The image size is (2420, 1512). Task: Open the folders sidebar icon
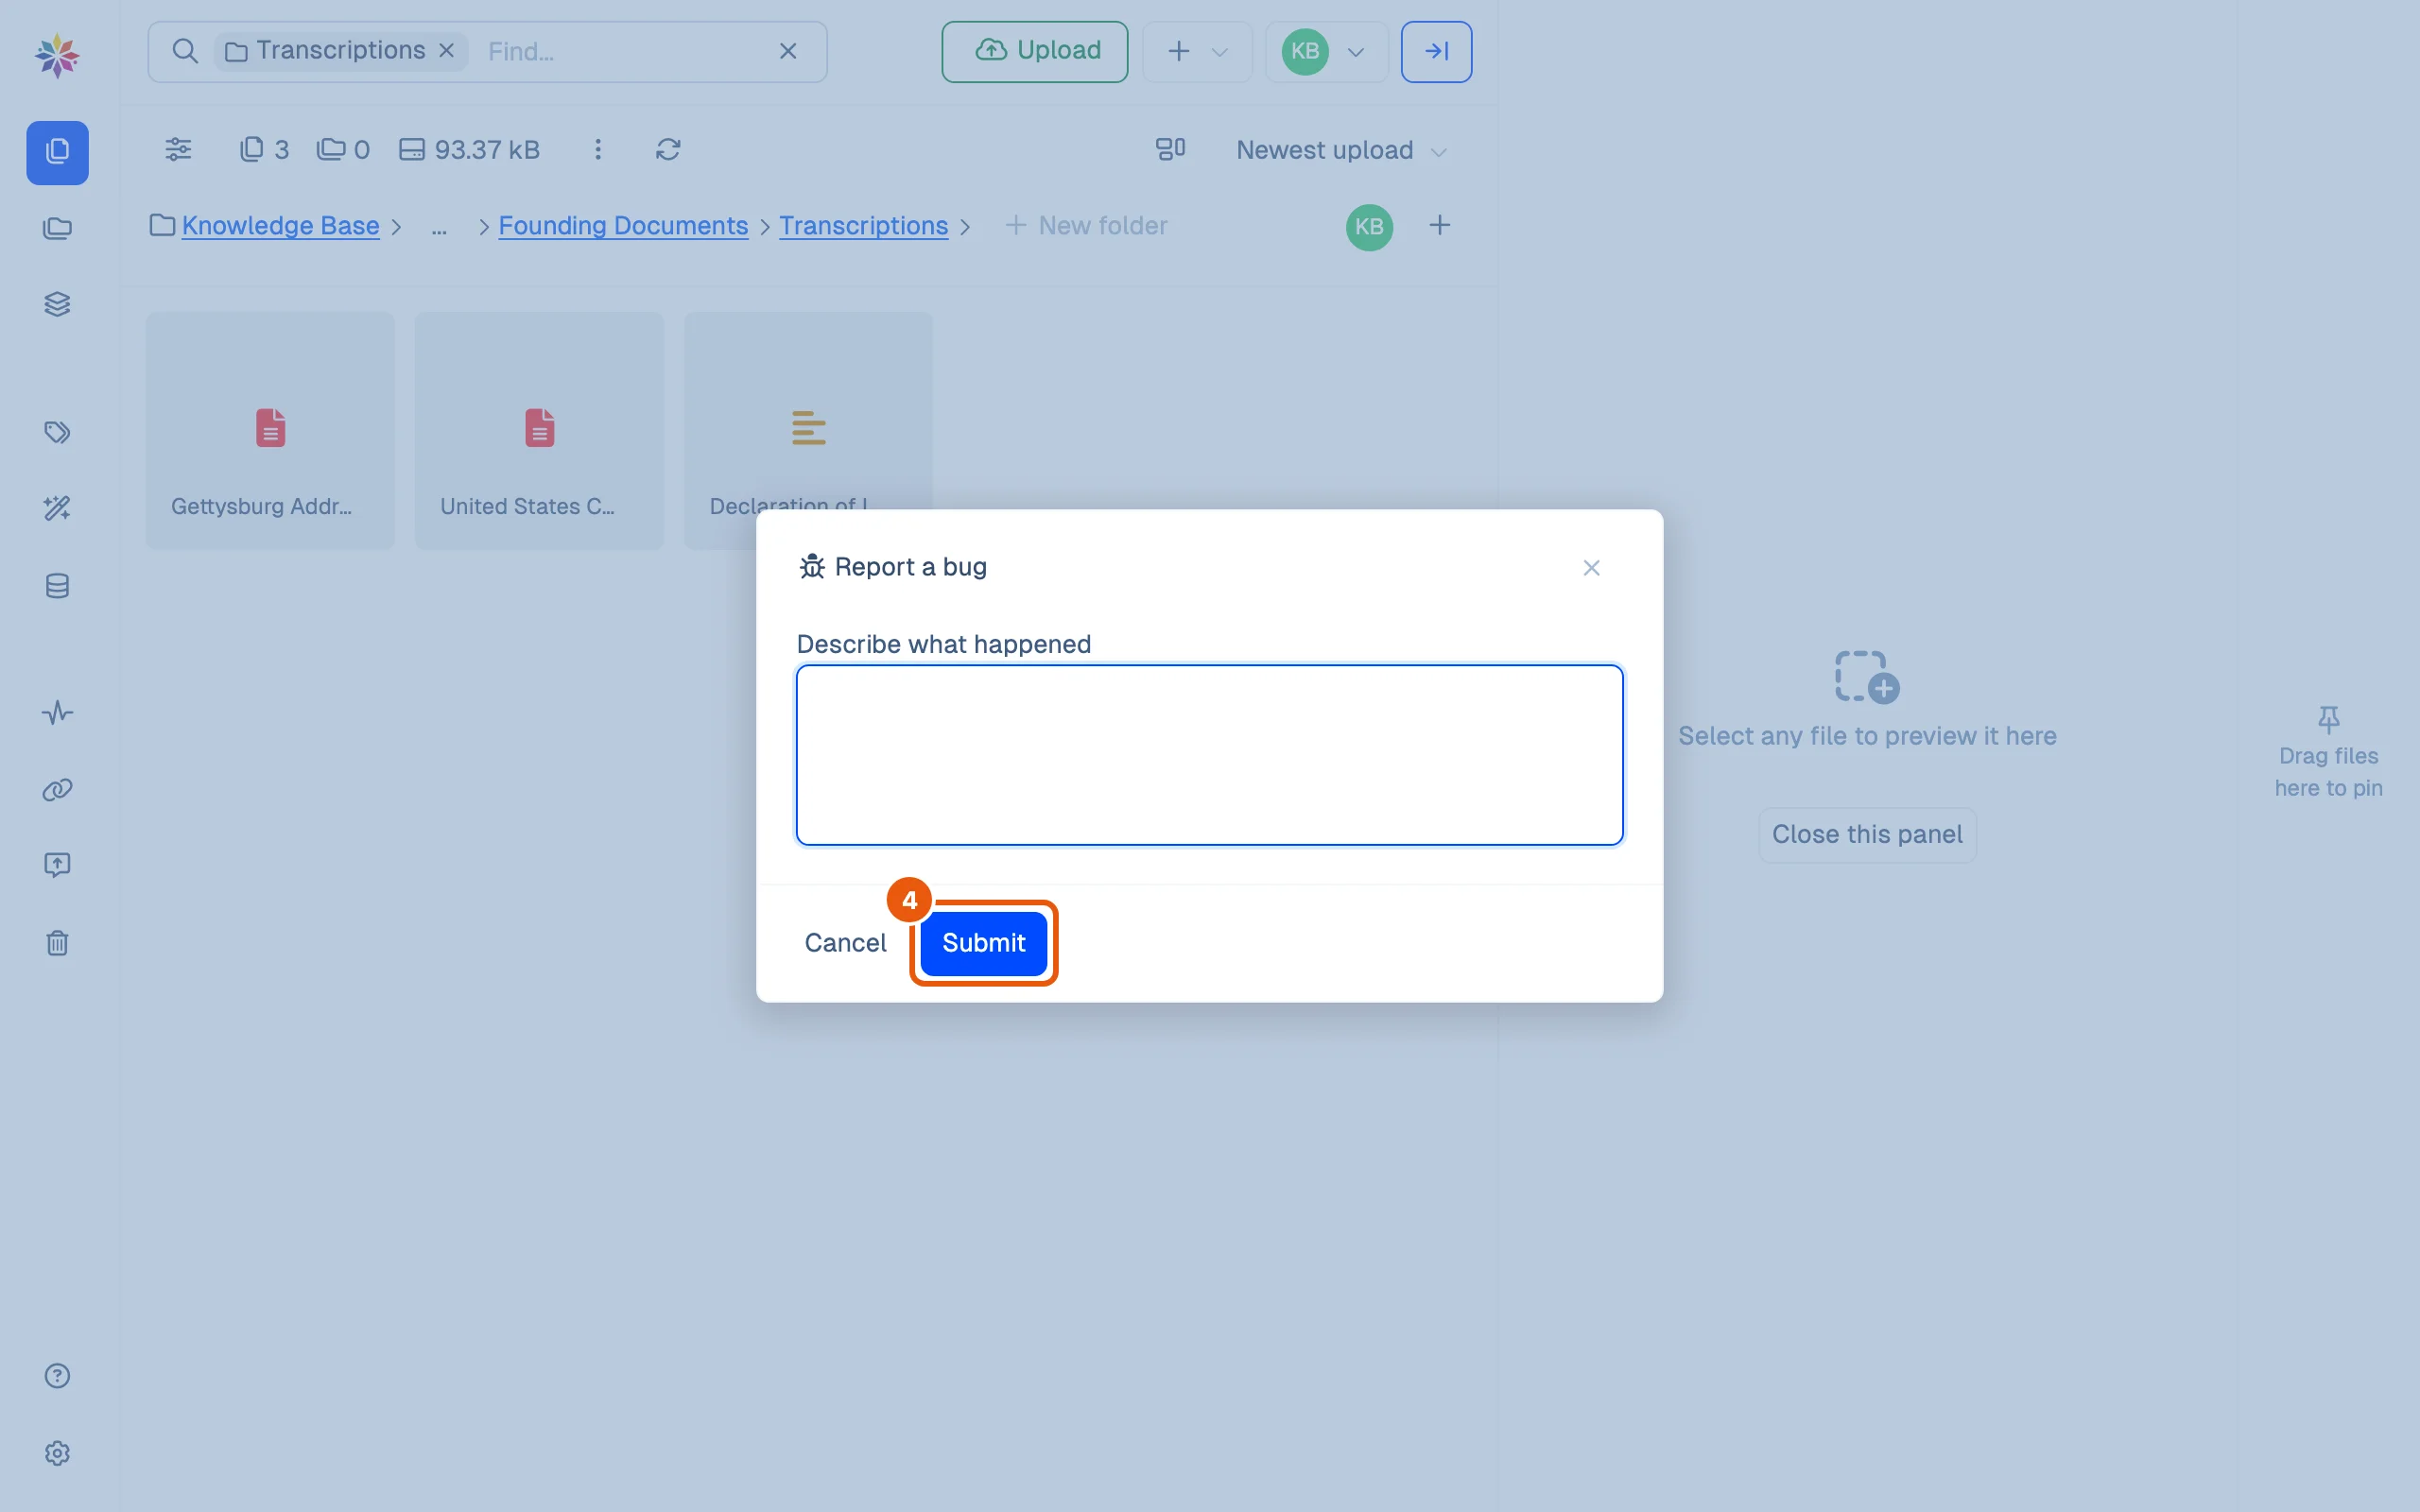57,229
